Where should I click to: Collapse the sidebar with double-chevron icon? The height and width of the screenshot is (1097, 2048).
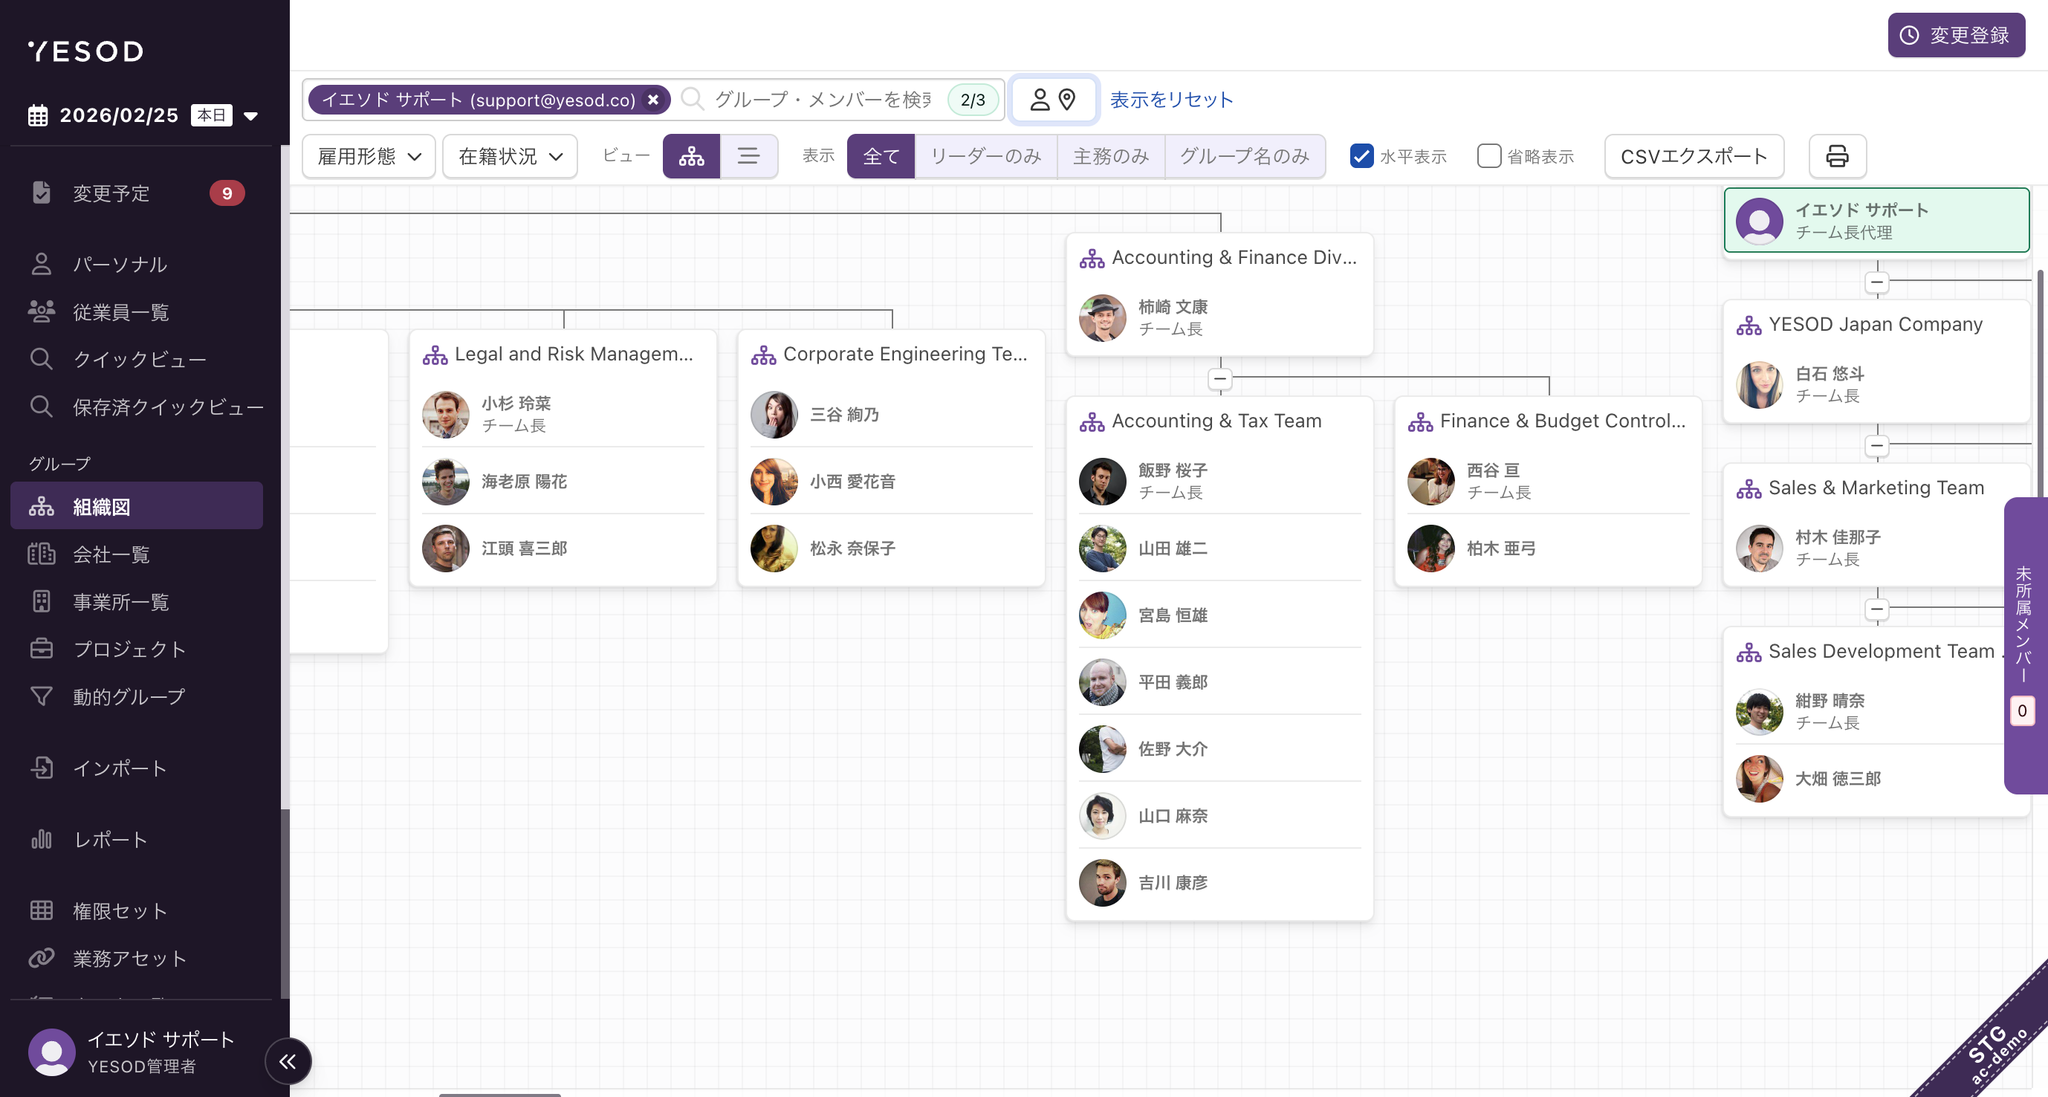[x=288, y=1061]
